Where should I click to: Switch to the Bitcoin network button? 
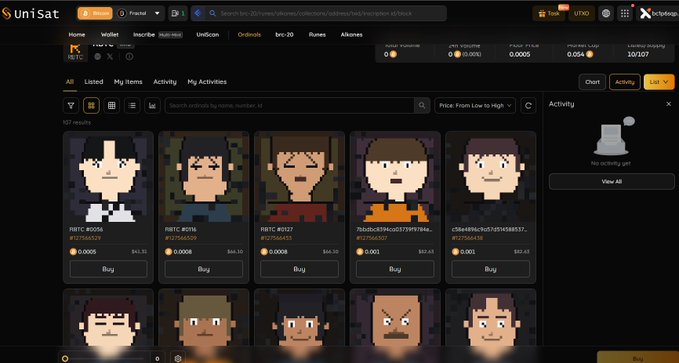coord(95,13)
